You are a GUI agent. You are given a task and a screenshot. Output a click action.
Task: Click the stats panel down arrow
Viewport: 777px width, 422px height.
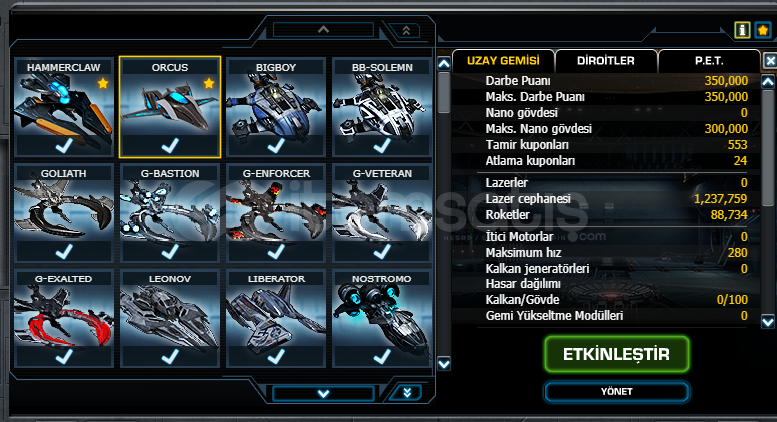pos(768,322)
